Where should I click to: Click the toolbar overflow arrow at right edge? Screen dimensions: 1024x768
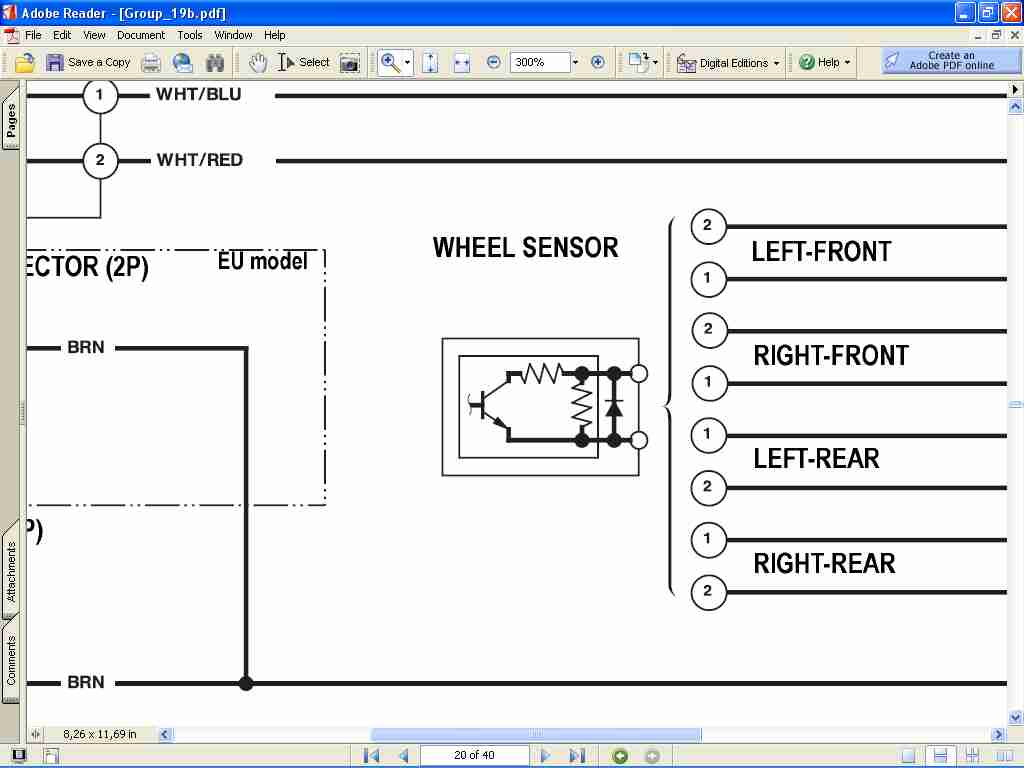coord(1015,89)
